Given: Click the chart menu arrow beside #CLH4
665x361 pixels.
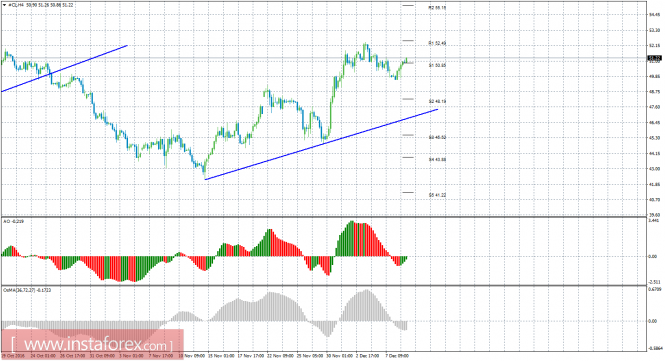Looking at the screenshot, I should (4, 5).
